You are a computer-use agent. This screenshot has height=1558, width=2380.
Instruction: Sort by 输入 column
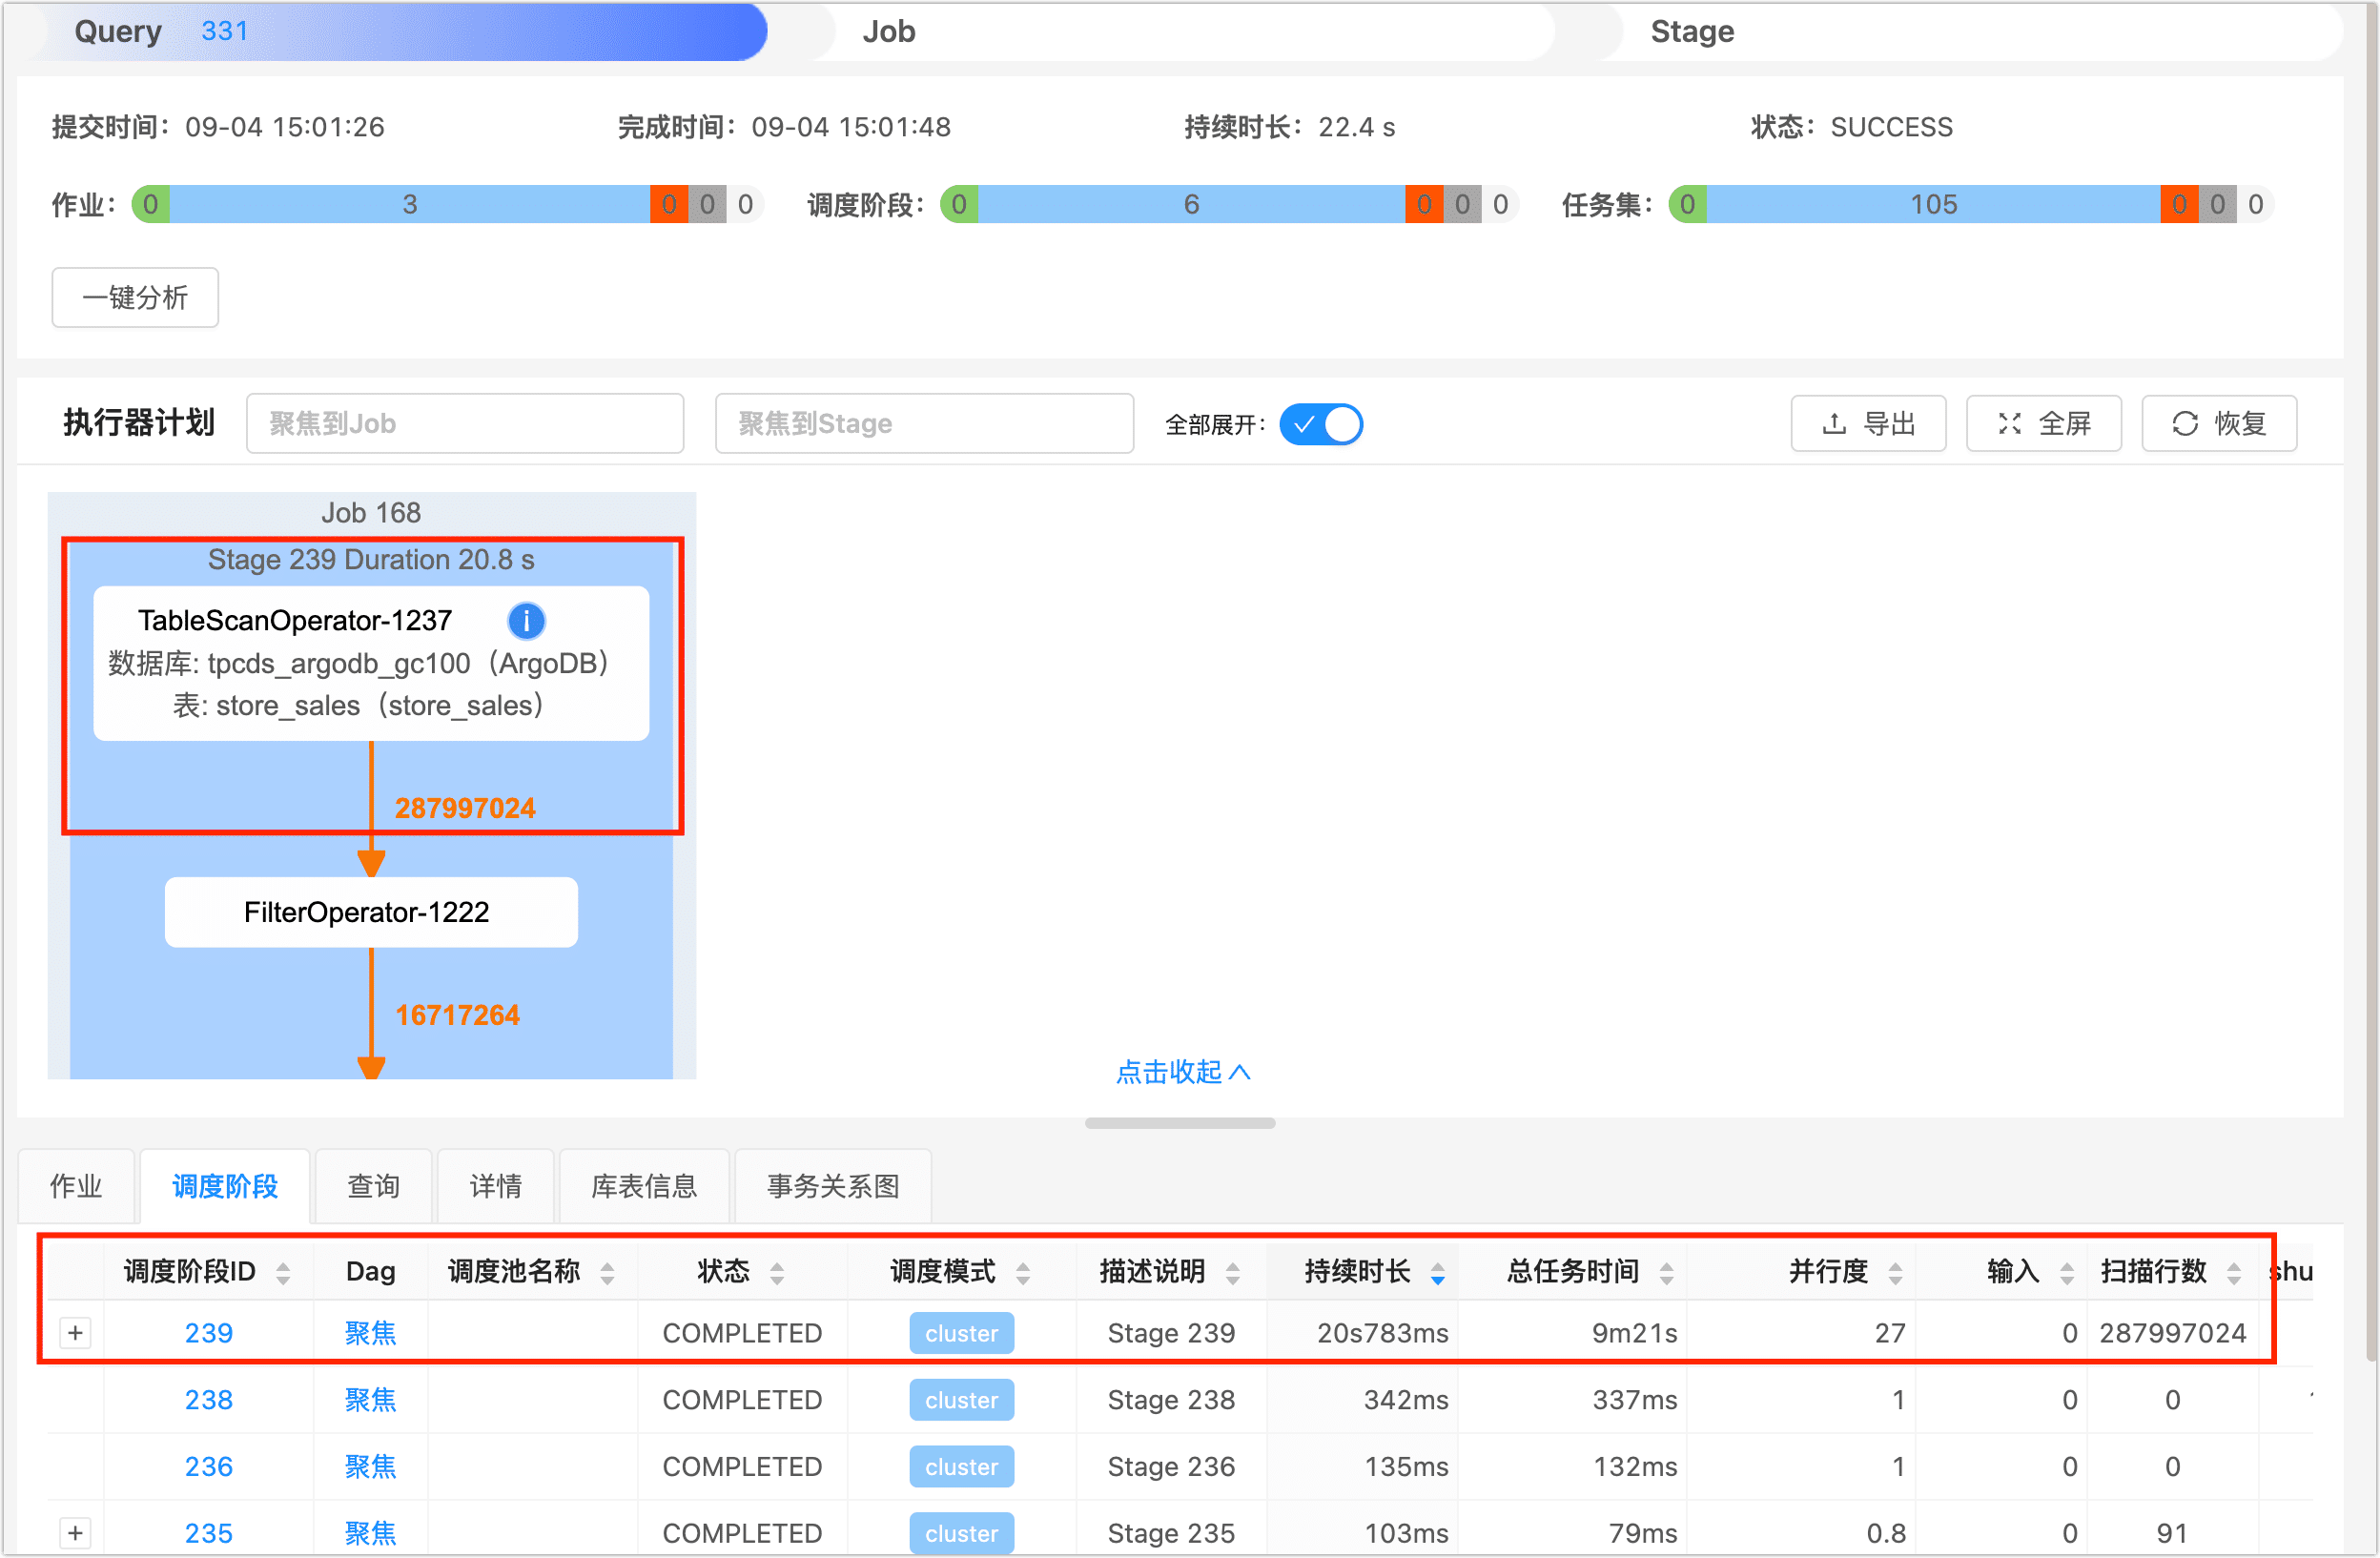(2066, 1273)
